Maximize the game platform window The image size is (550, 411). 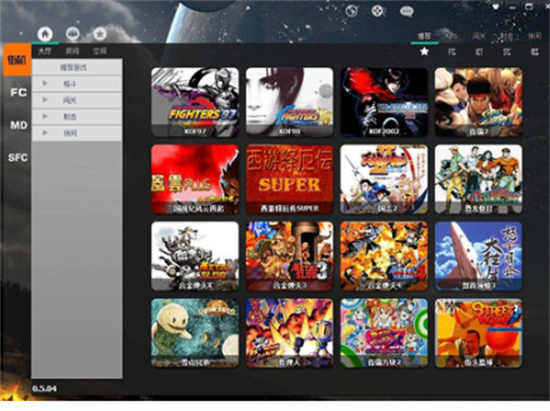[x=529, y=7]
